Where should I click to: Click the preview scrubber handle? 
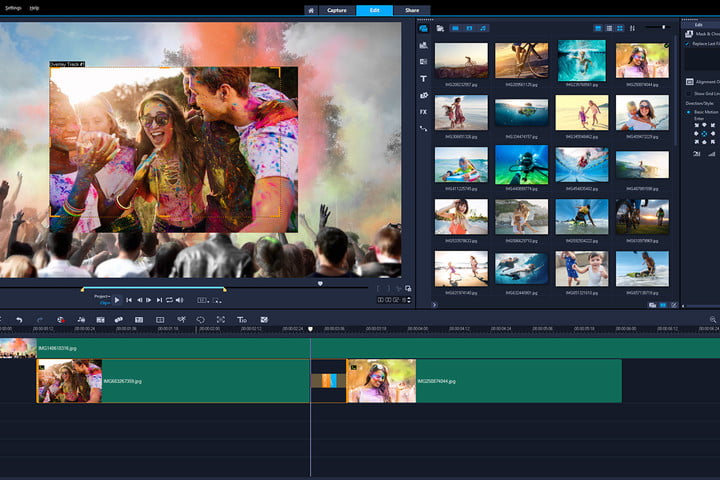coord(320,283)
